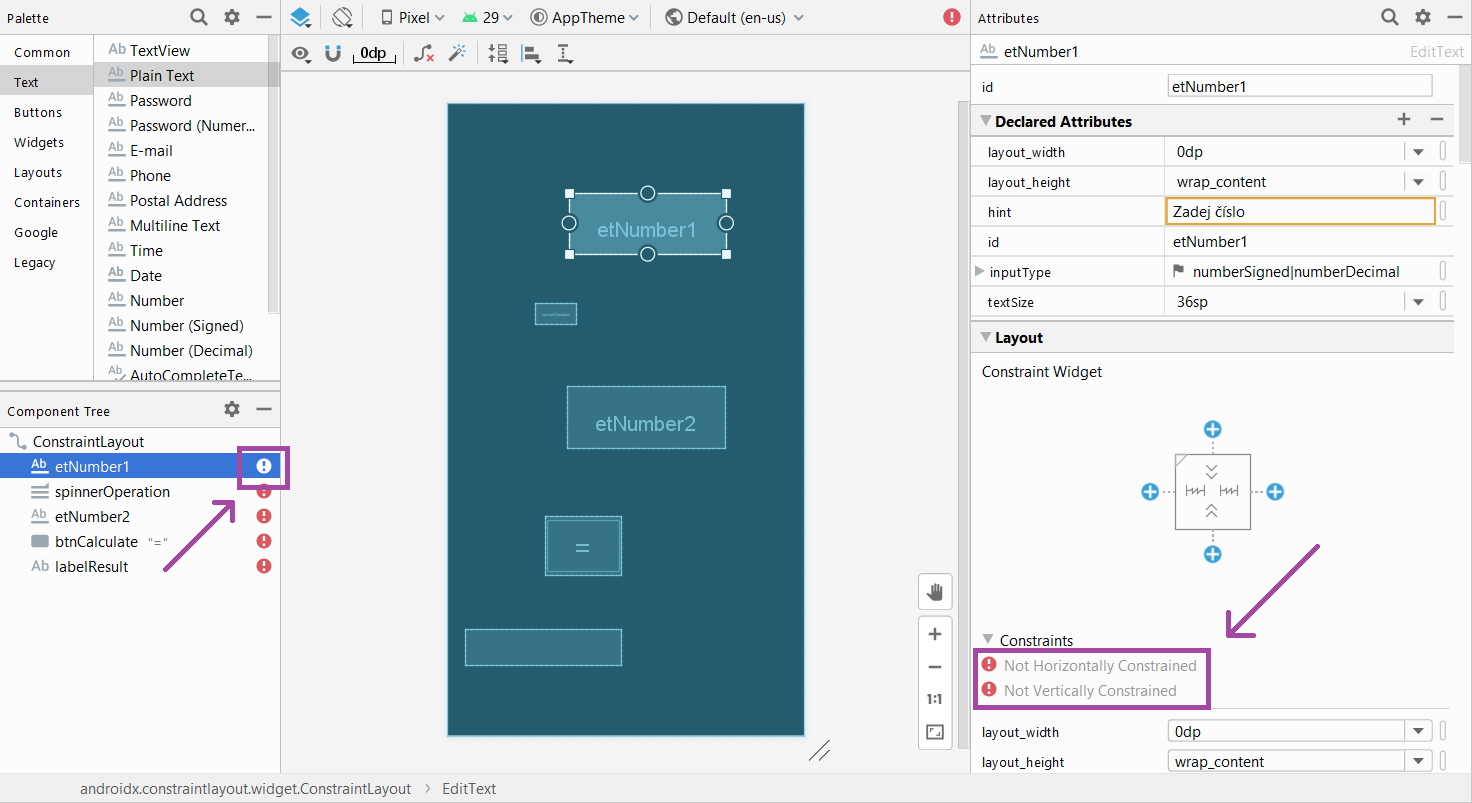Click the zoom to fit screen icon
This screenshot has height=803, width=1472.
935,732
